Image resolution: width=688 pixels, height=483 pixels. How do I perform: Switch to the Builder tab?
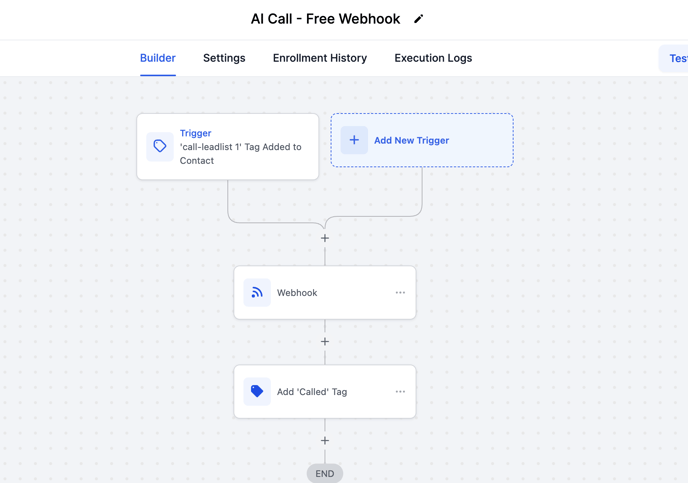click(x=158, y=58)
